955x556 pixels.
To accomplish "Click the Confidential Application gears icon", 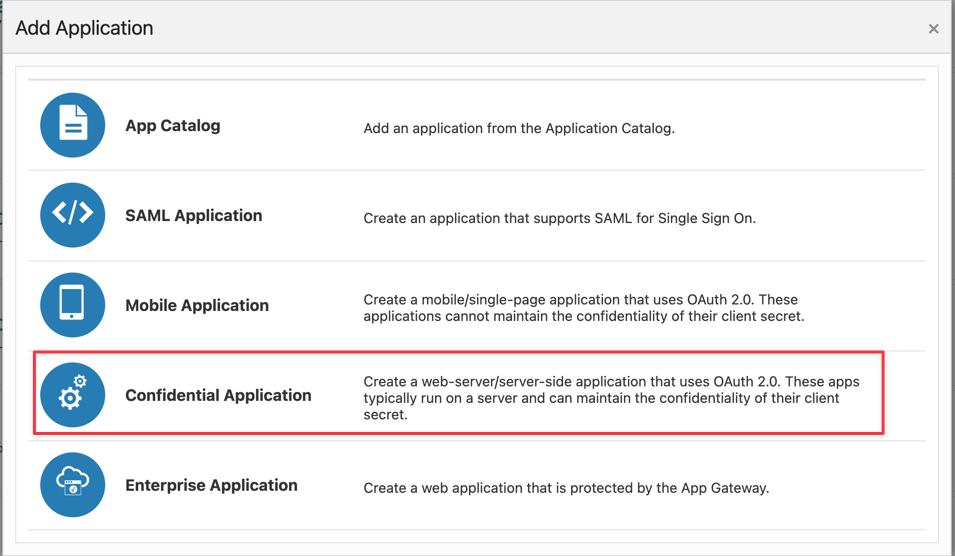I will (72, 395).
